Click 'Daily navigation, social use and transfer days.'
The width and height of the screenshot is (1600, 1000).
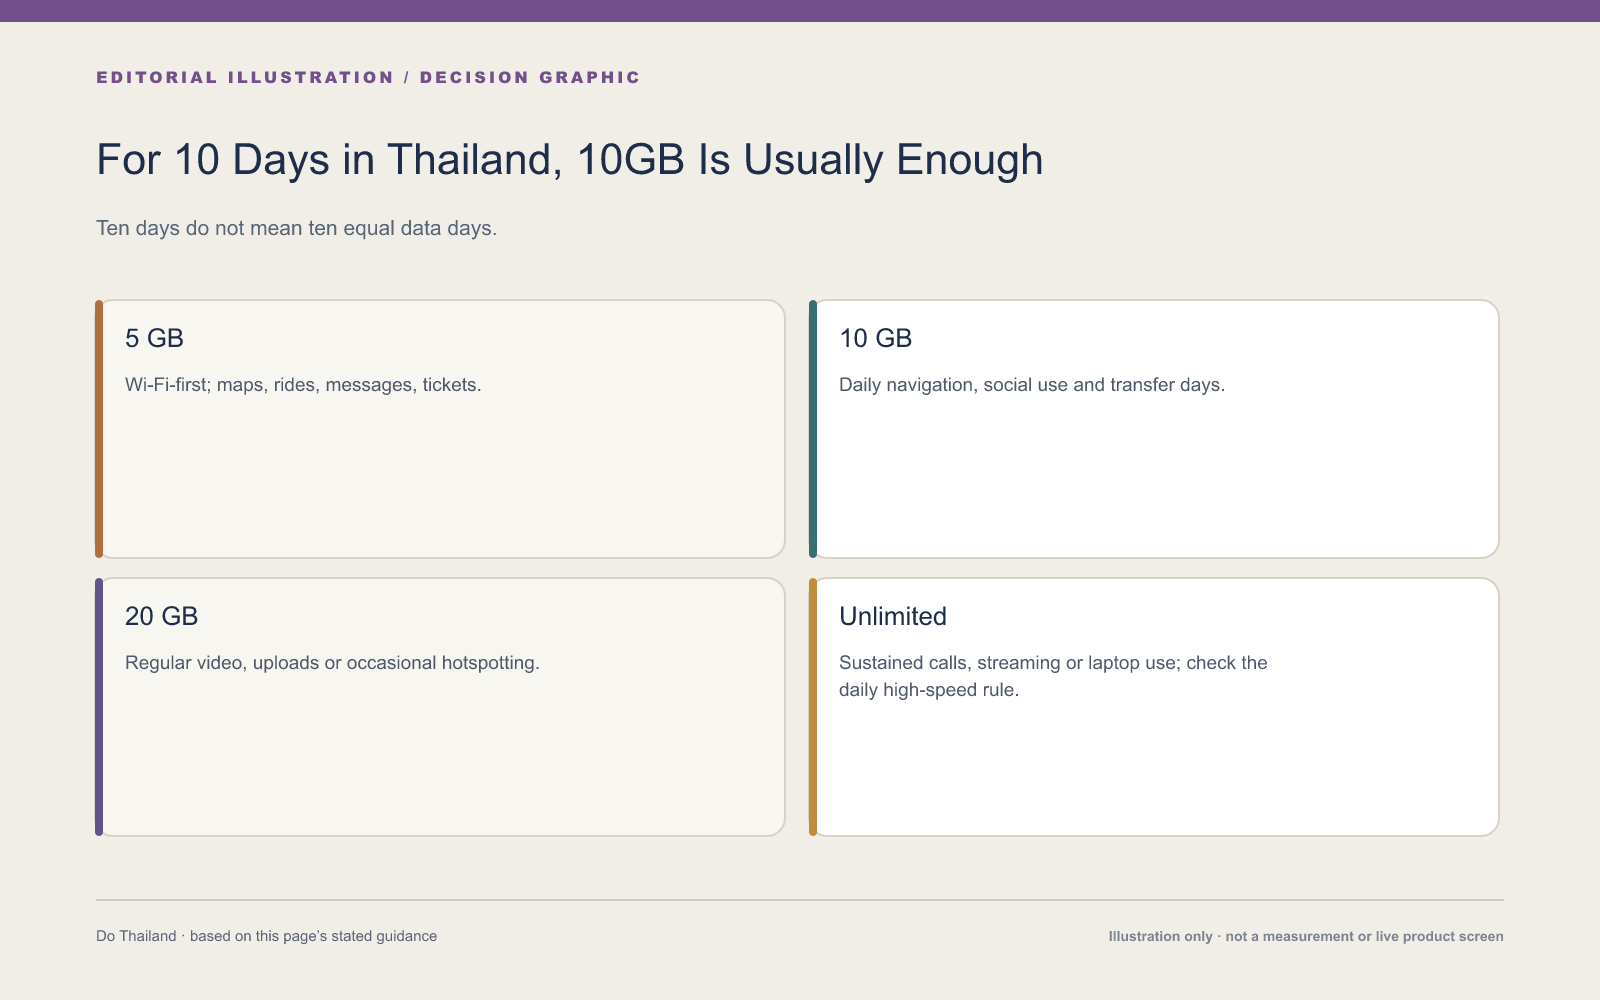[x=1032, y=385]
